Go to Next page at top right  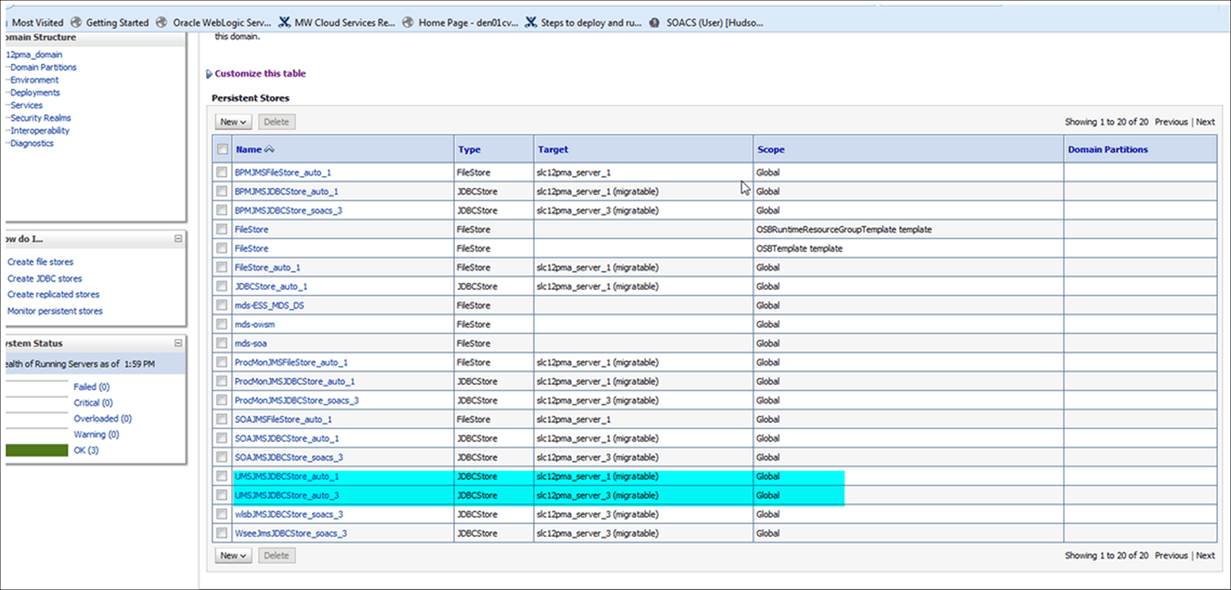click(1206, 122)
